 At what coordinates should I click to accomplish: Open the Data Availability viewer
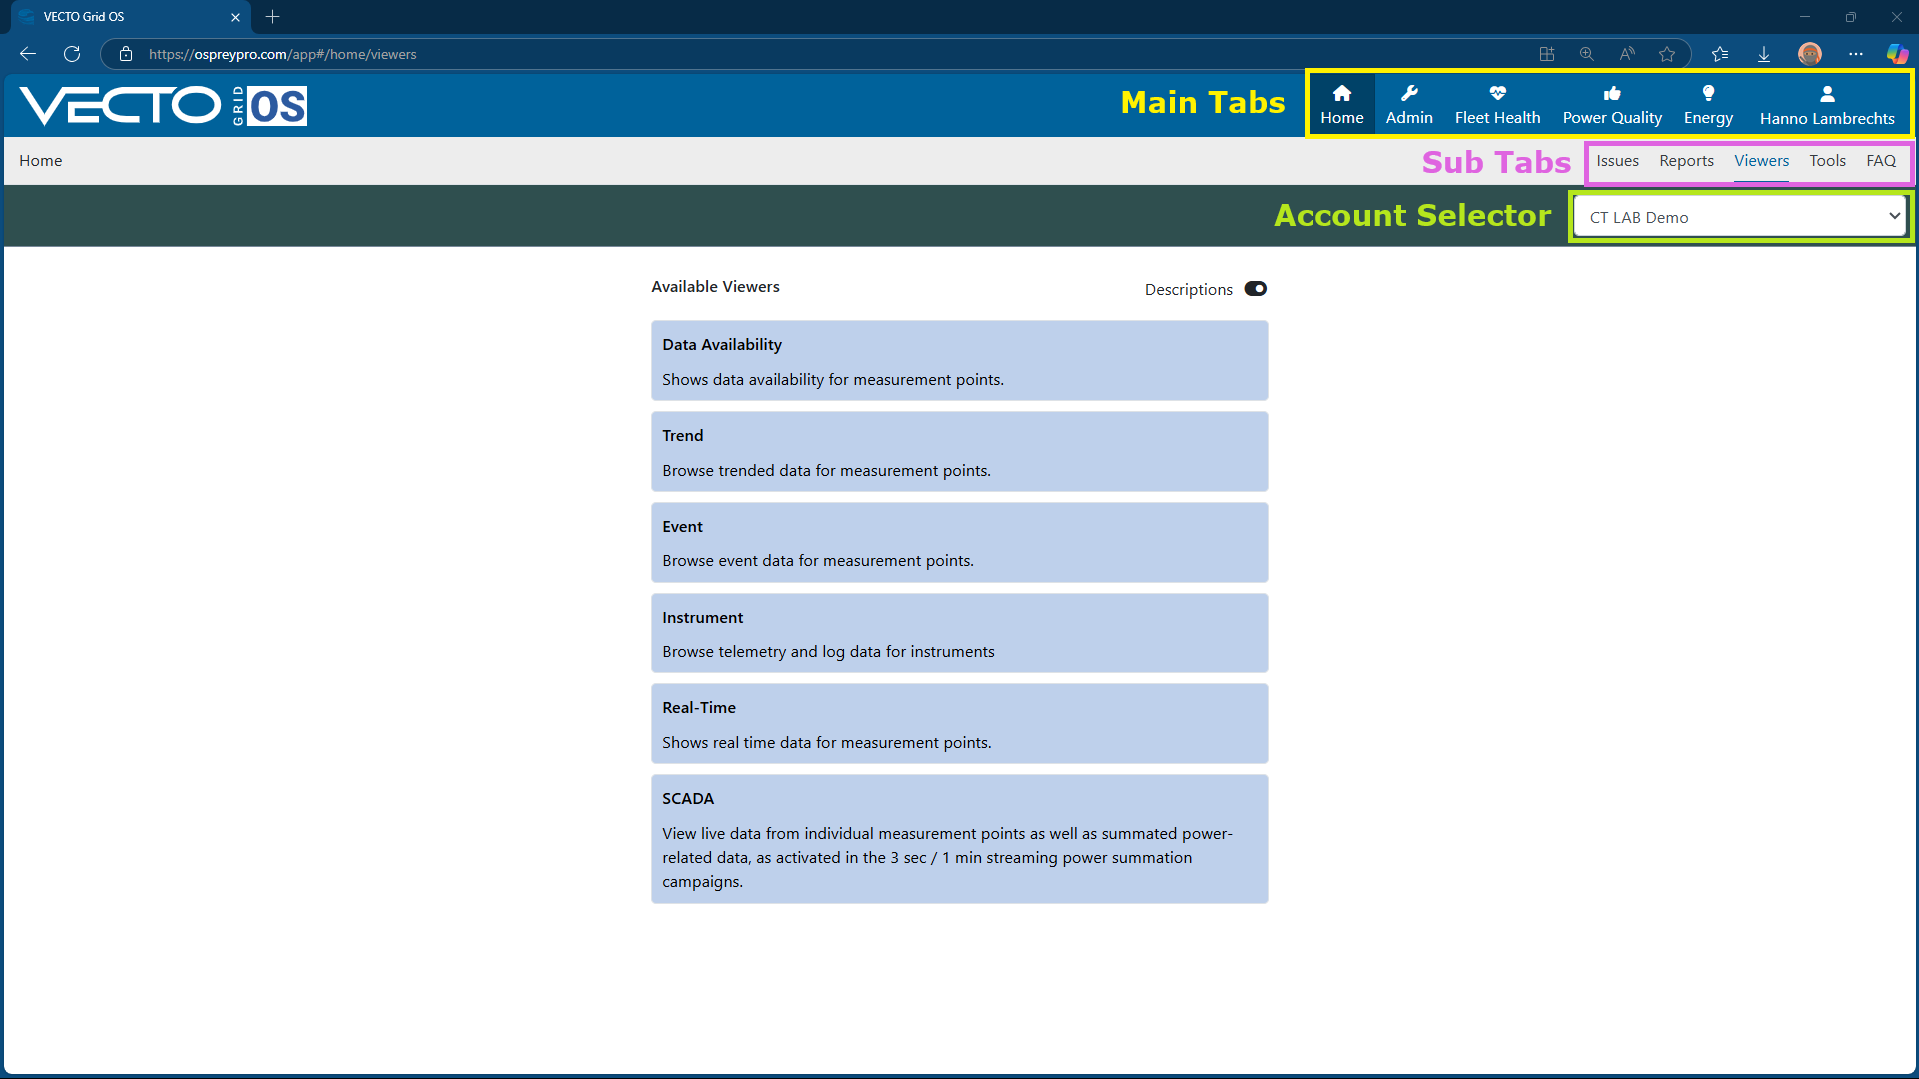pyautogui.click(x=959, y=361)
